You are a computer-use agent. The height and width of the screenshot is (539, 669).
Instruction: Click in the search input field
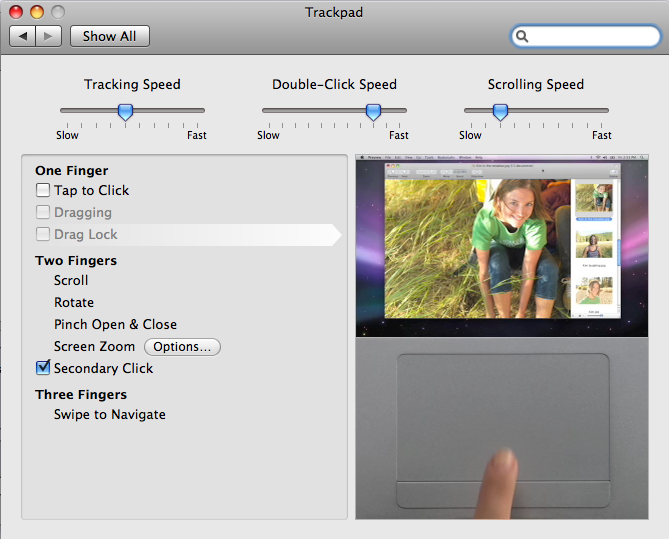coord(586,36)
